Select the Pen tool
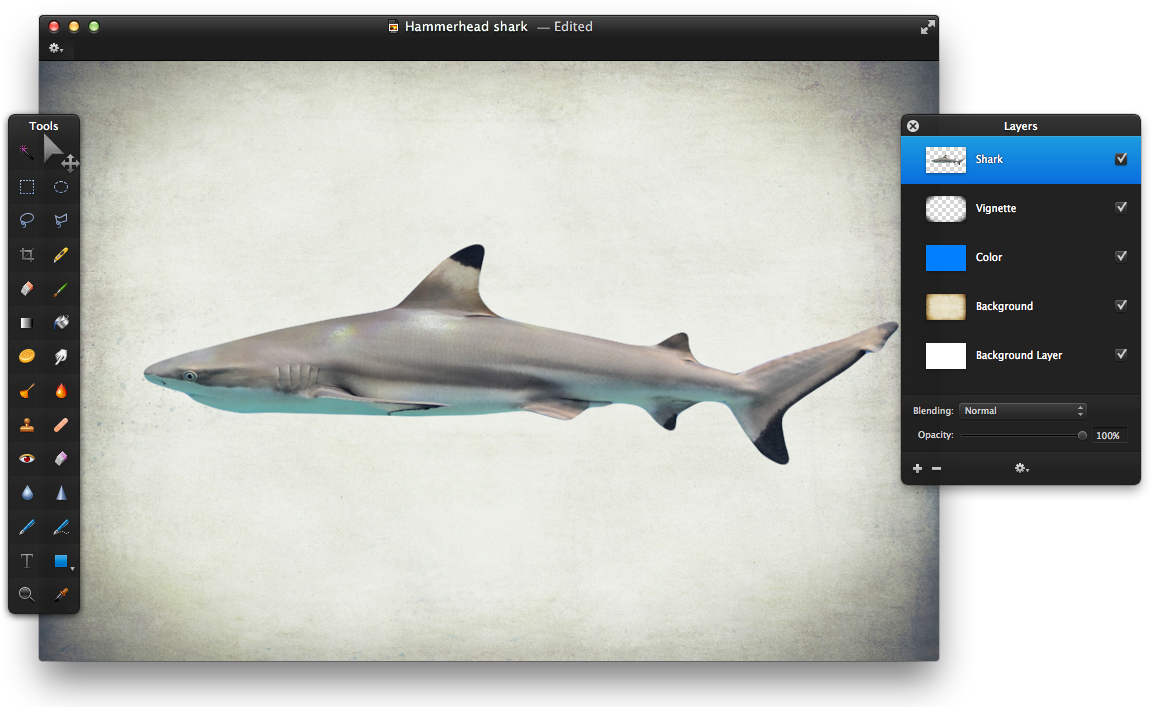 [x=26, y=527]
